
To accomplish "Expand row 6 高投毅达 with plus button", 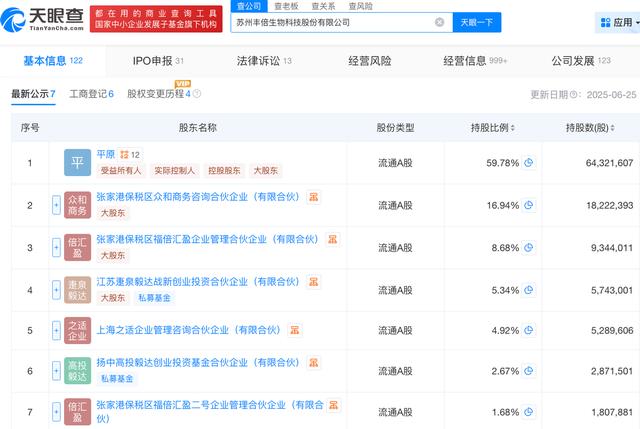I will [x=56, y=372].
